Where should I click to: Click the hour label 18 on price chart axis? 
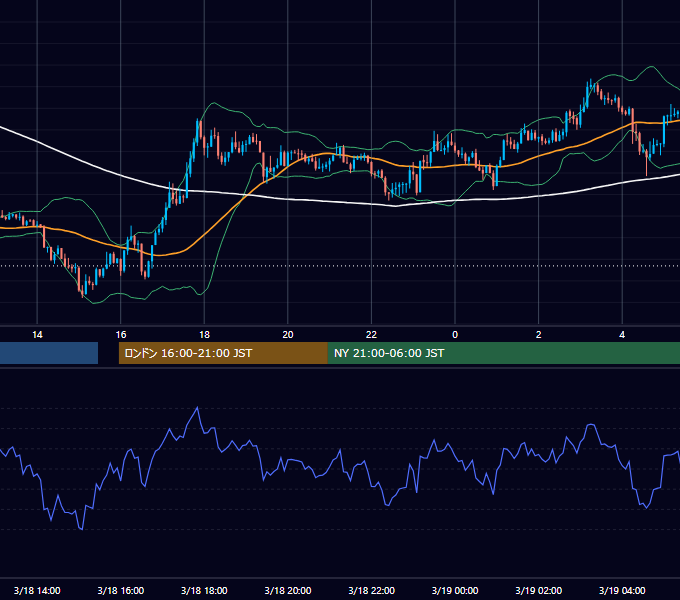pos(204,335)
